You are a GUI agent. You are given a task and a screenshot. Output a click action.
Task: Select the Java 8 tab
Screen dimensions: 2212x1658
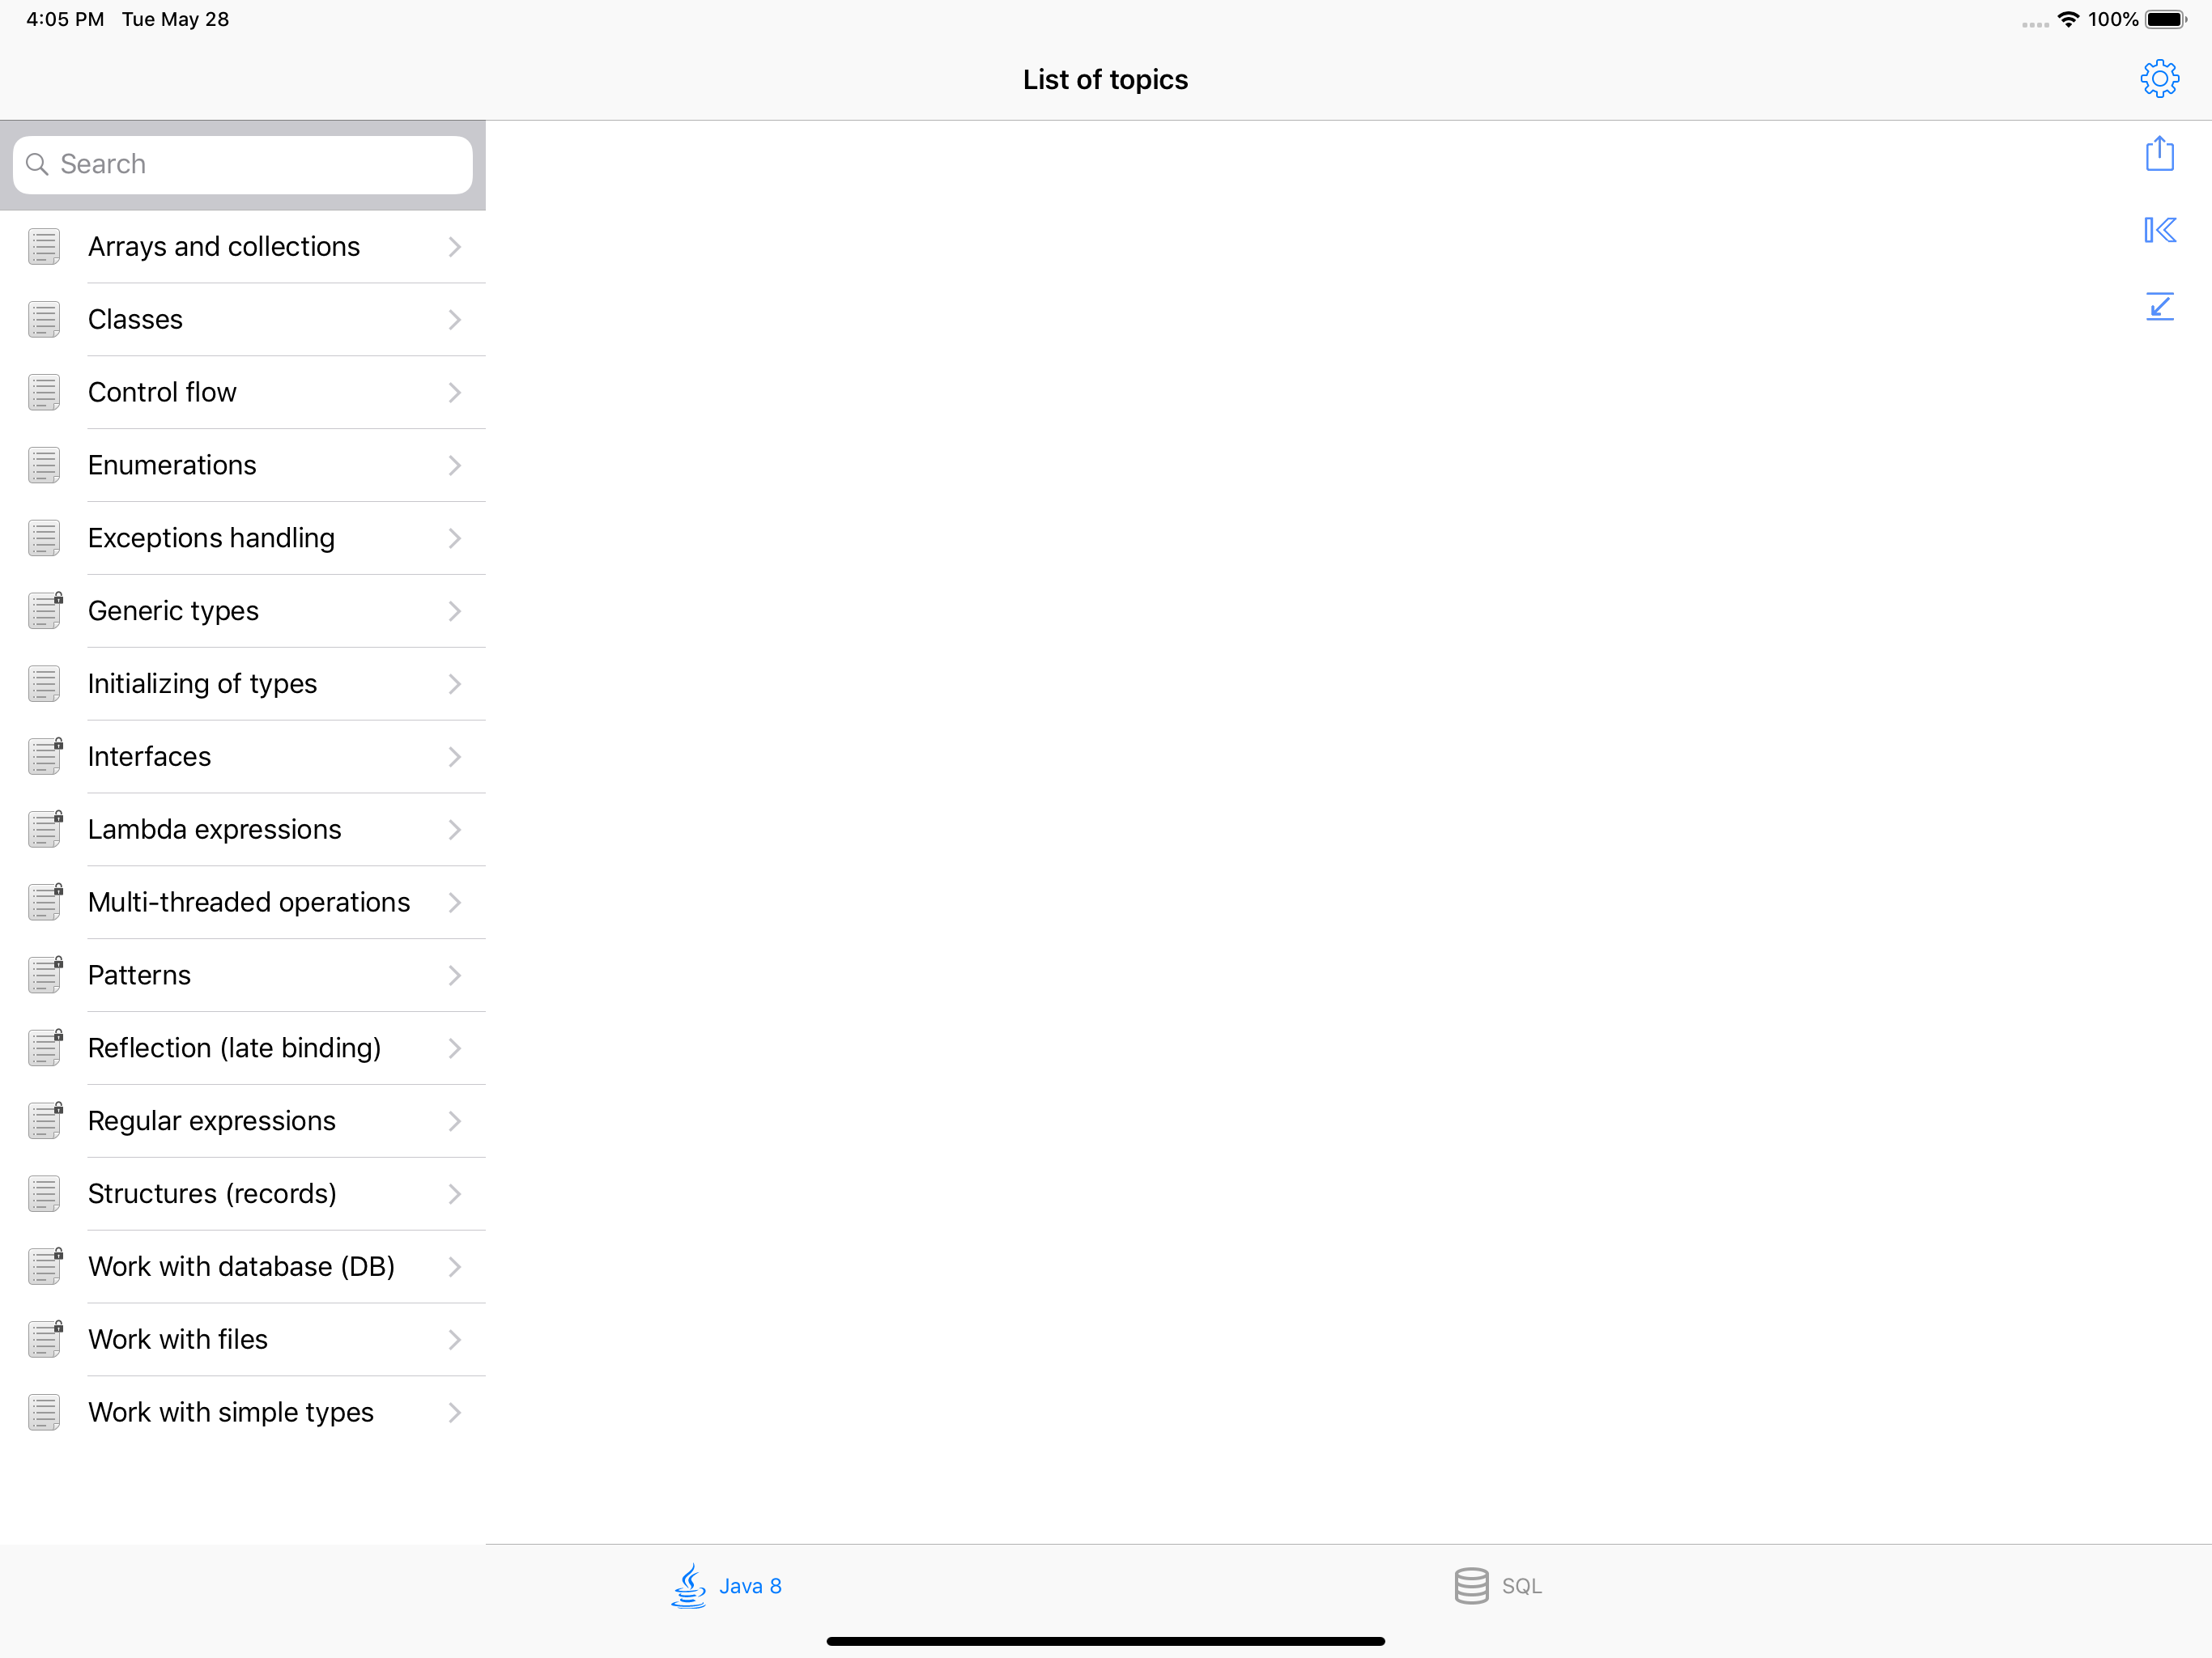click(750, 1585)
